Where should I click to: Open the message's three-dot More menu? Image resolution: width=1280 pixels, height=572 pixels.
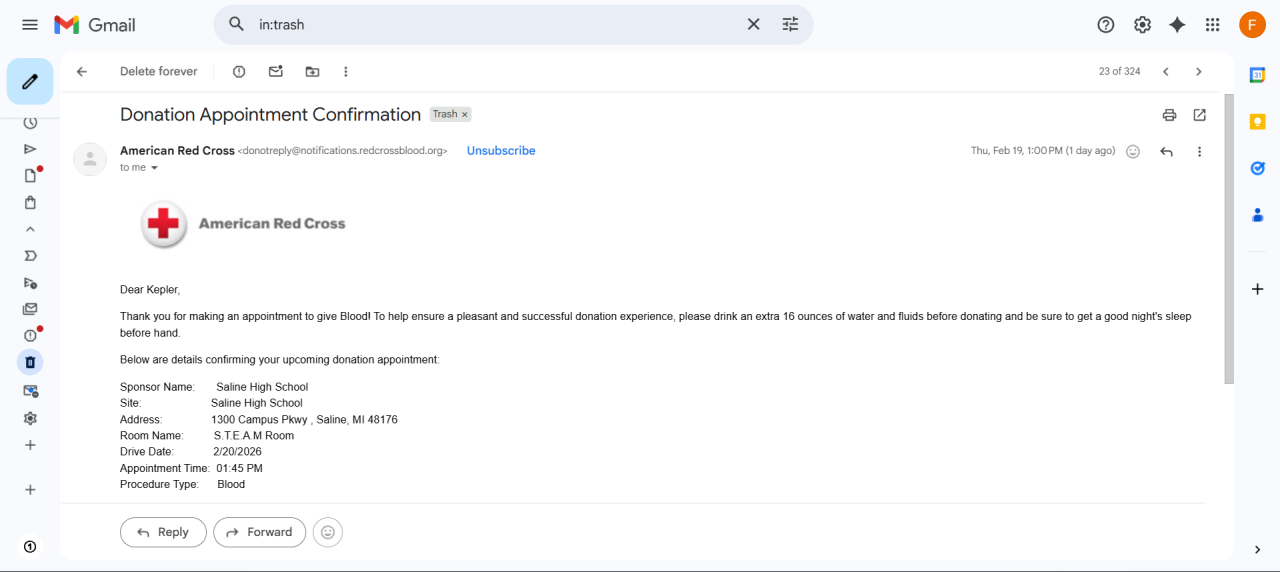[1199, 152]
